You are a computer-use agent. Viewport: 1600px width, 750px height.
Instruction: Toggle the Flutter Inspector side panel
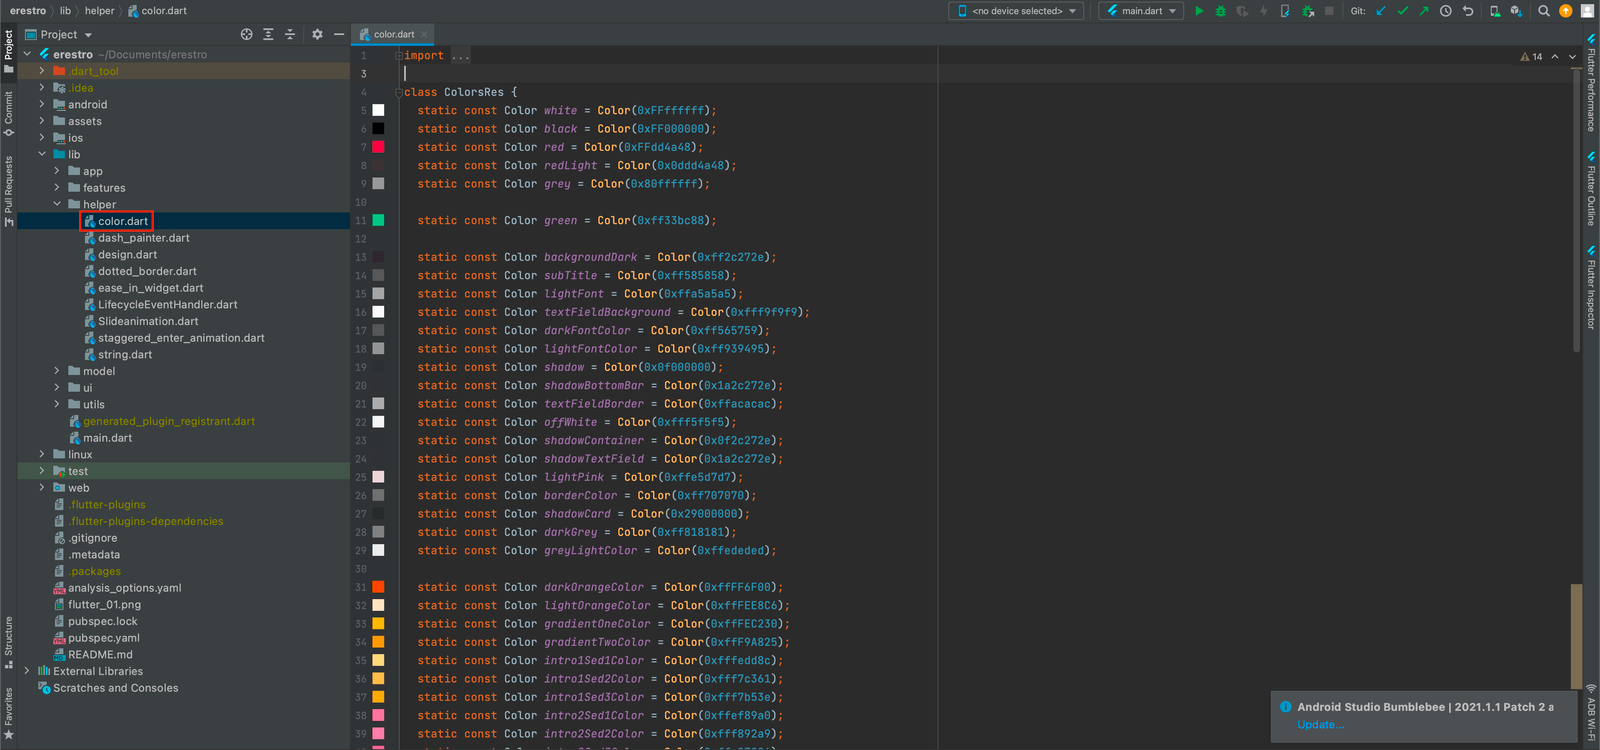[x=1591, y=290]
